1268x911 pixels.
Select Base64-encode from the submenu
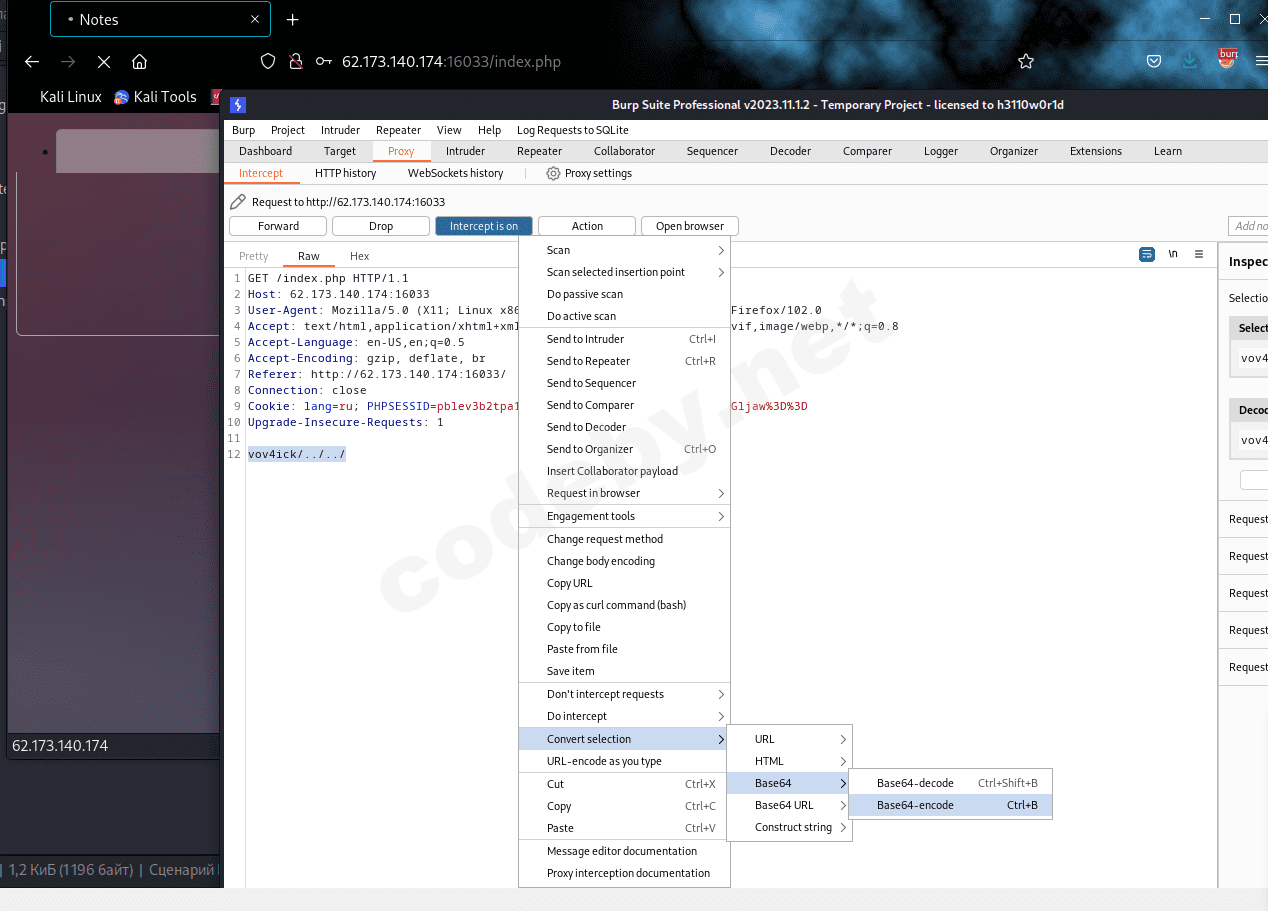coord(915,805)
